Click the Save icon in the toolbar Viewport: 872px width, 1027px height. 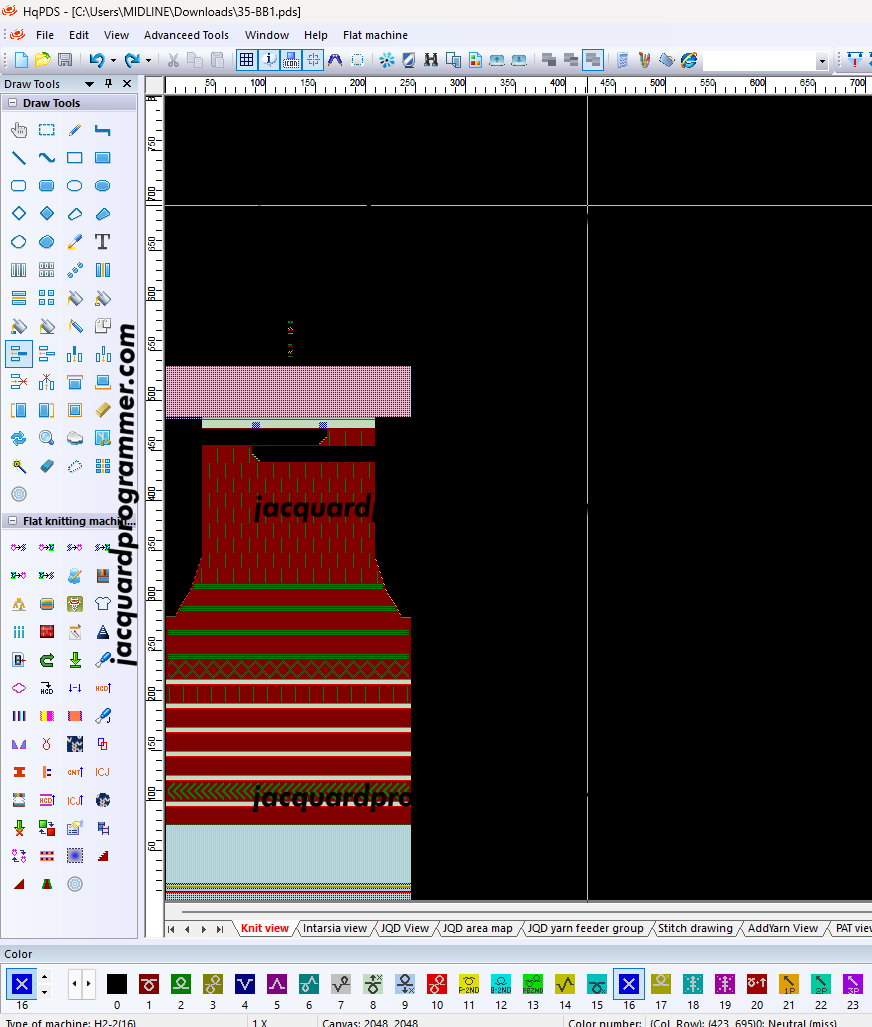65,60
